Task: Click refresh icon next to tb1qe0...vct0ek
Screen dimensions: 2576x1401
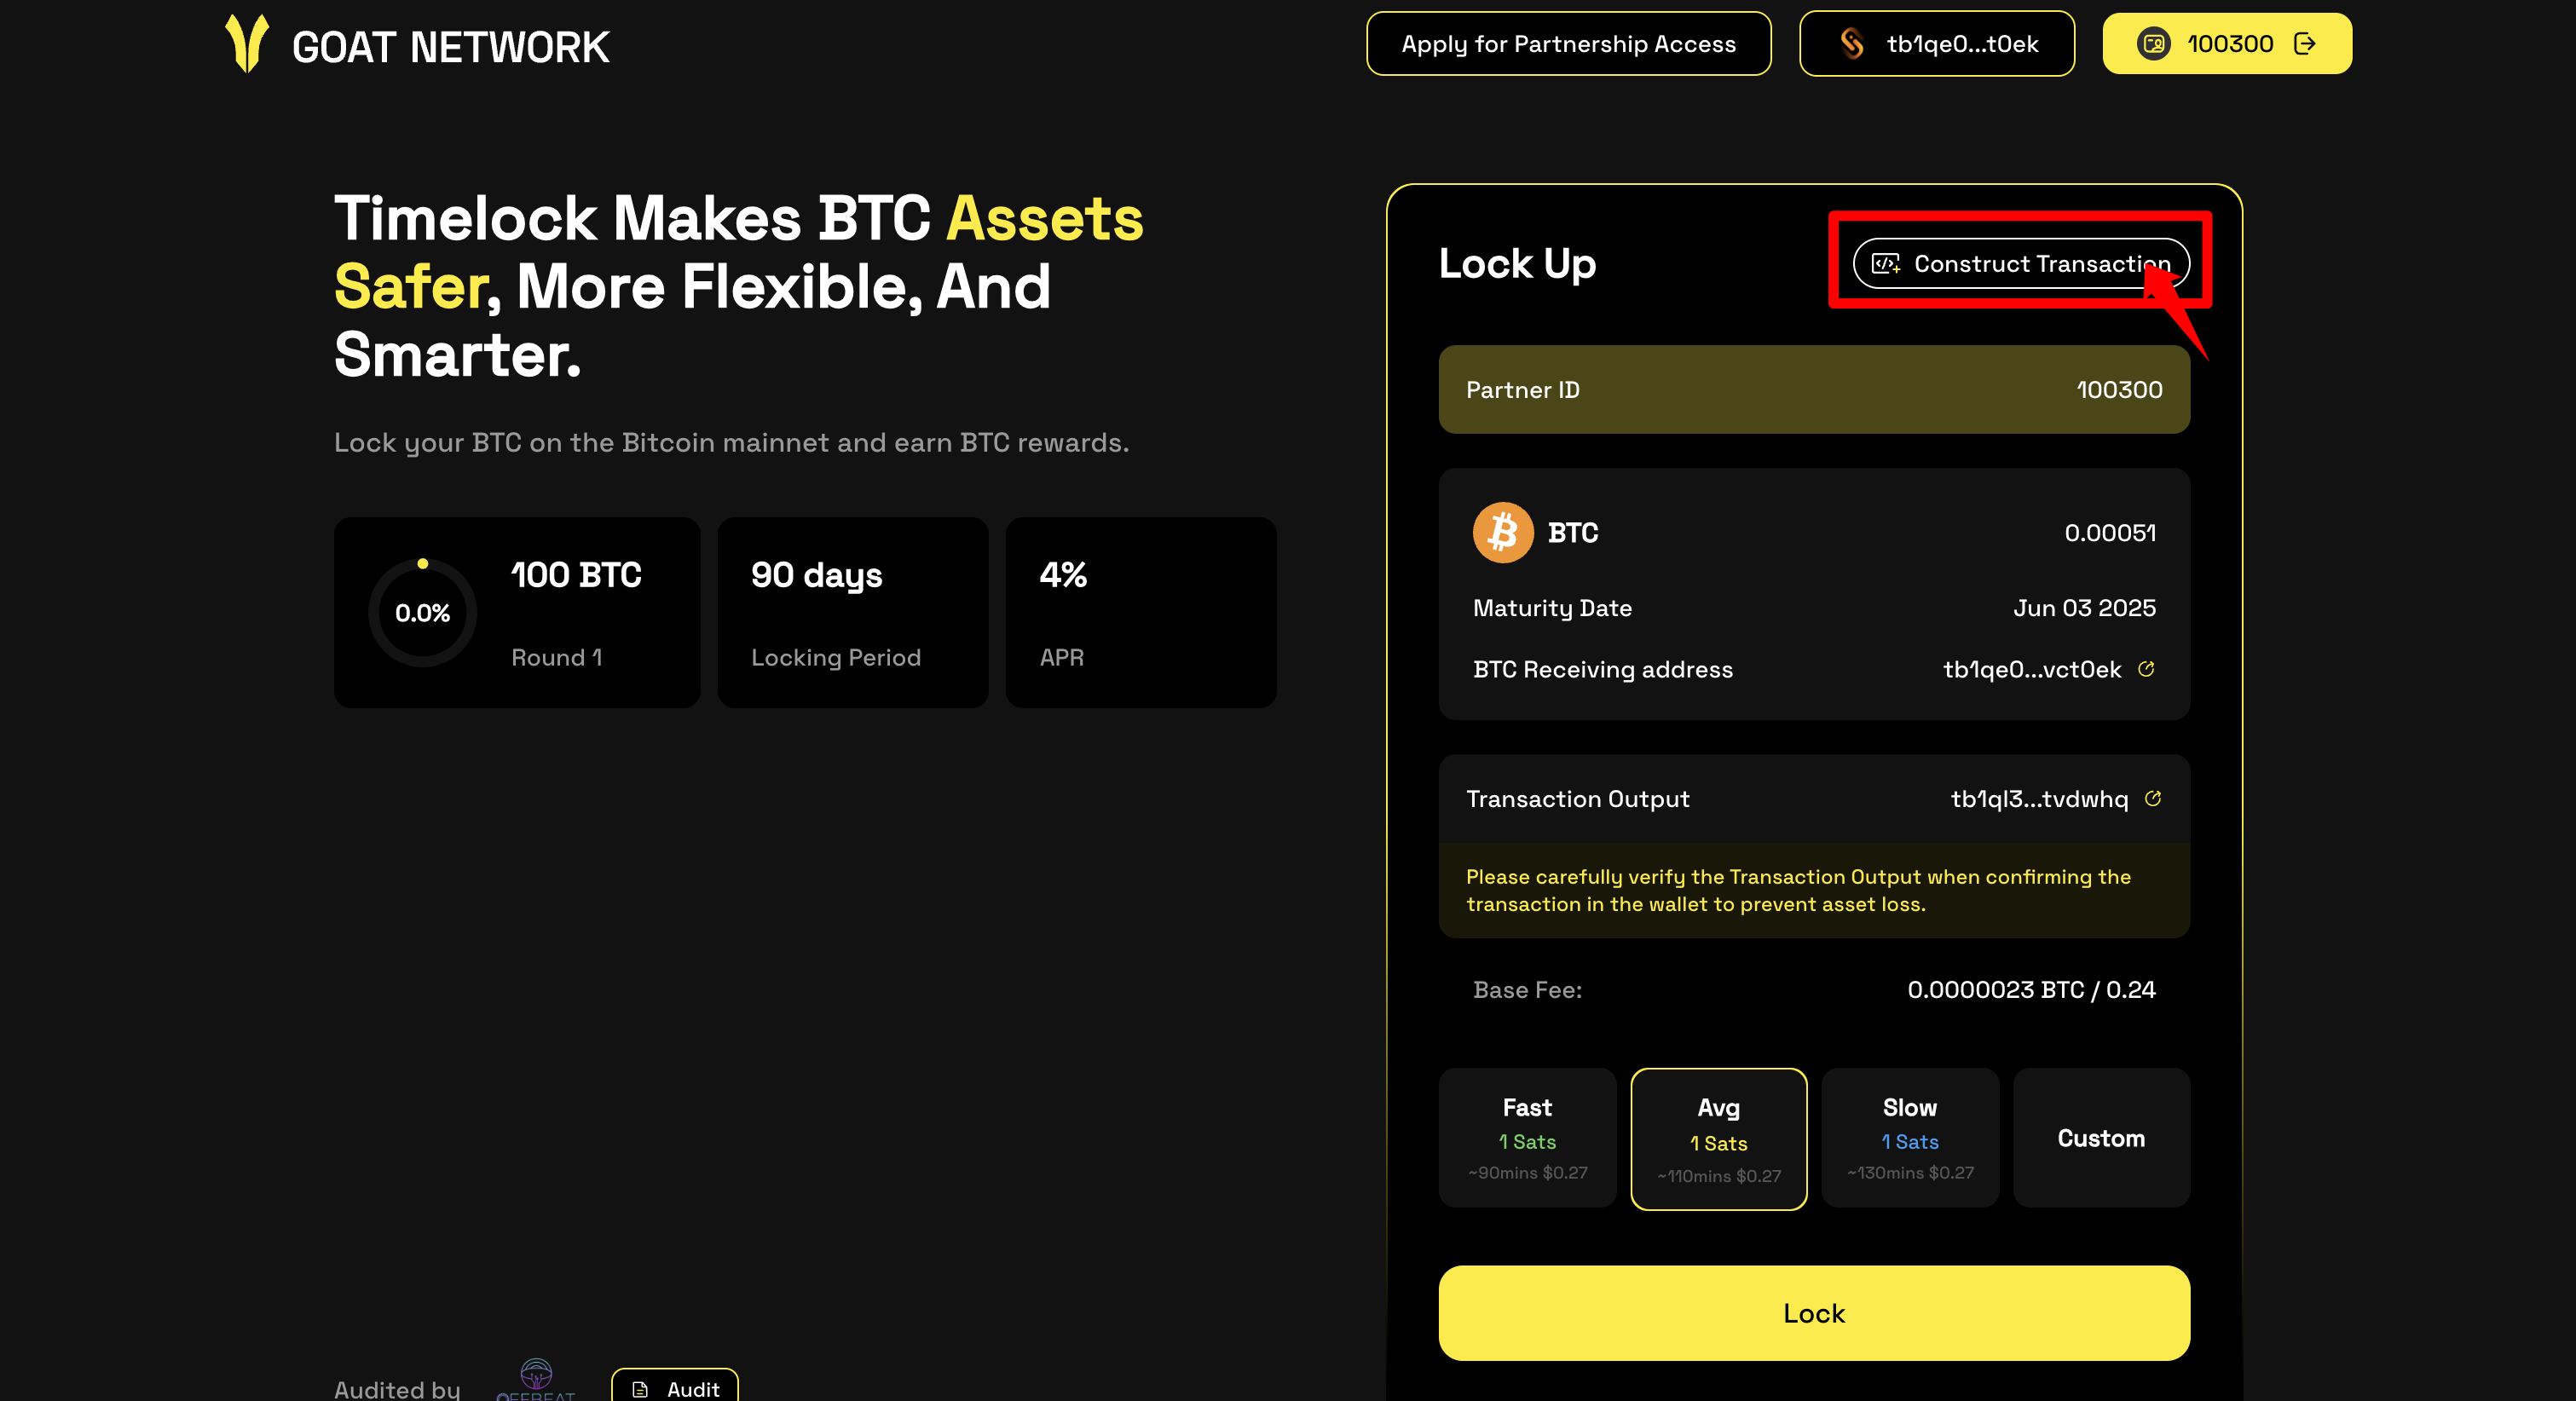Action: [2146, 669]
